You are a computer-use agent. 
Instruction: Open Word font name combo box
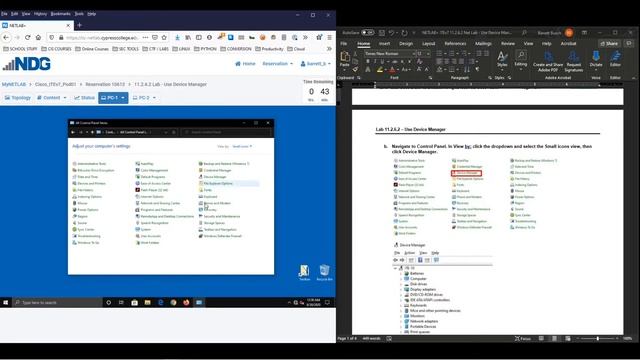point(390,53)
